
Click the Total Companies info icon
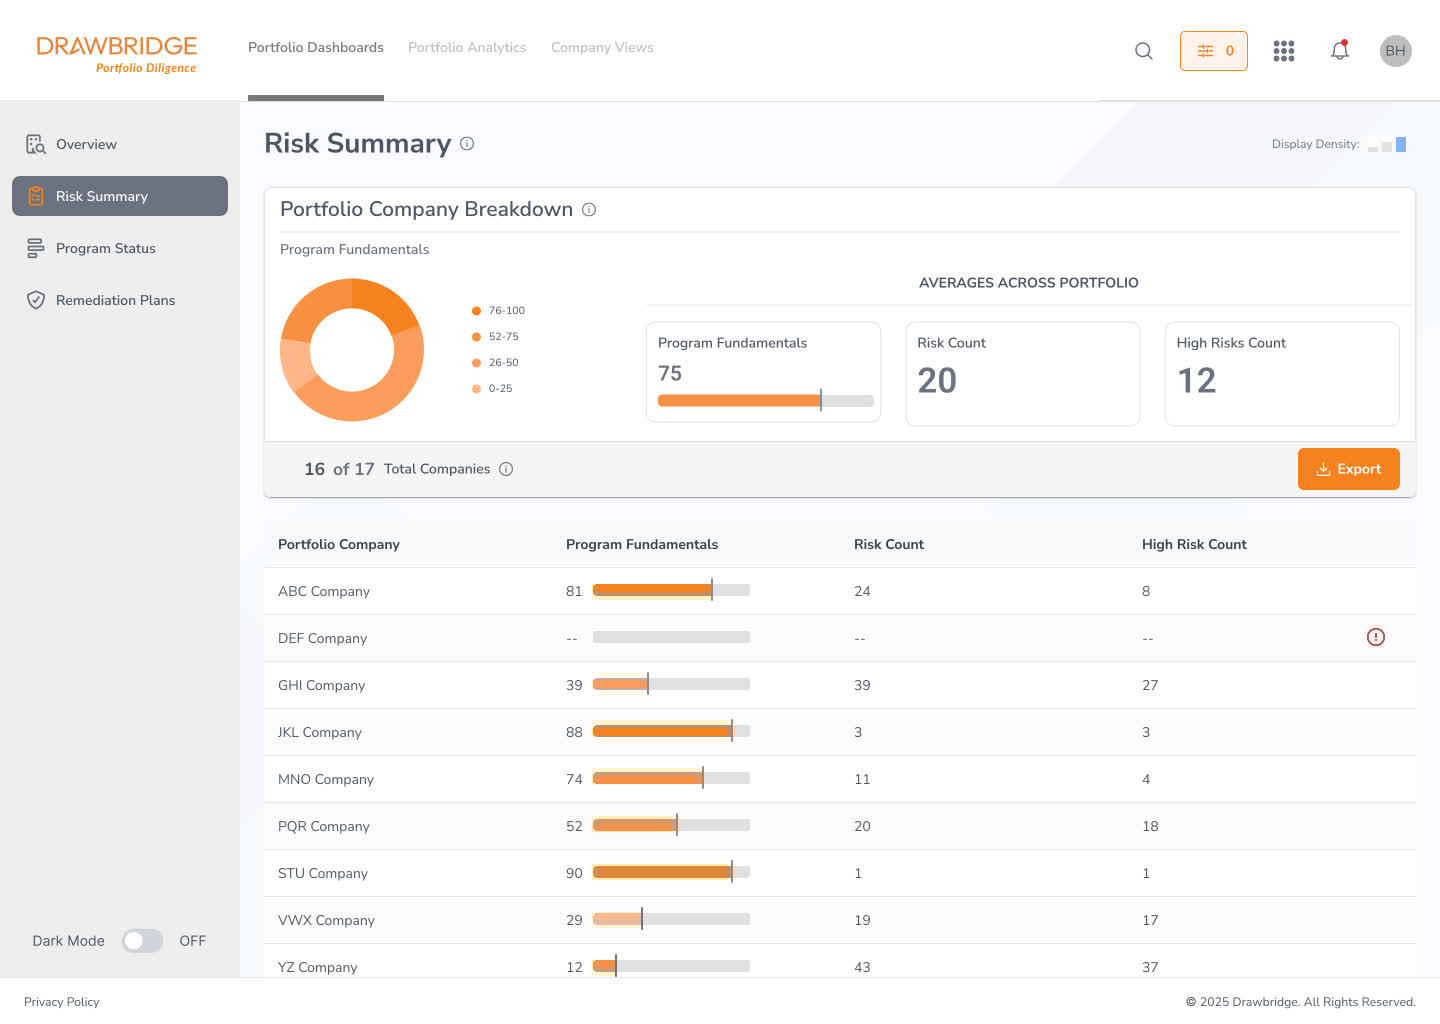coord(506,469)
